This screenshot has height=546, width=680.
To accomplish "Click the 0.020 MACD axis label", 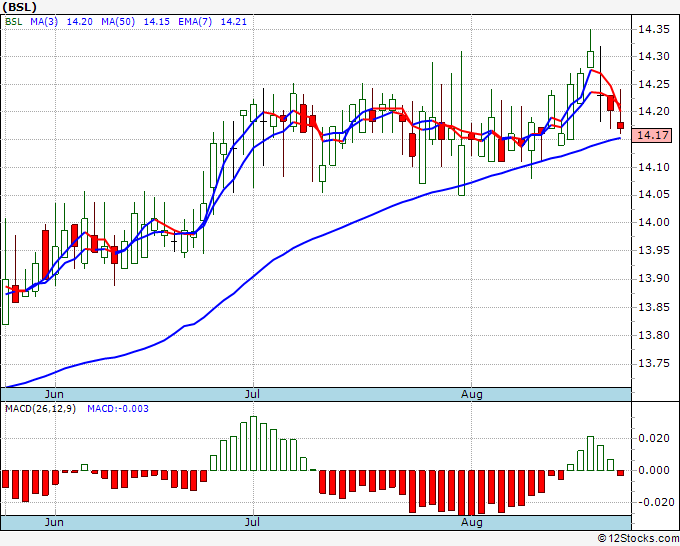I will point(654,438).
